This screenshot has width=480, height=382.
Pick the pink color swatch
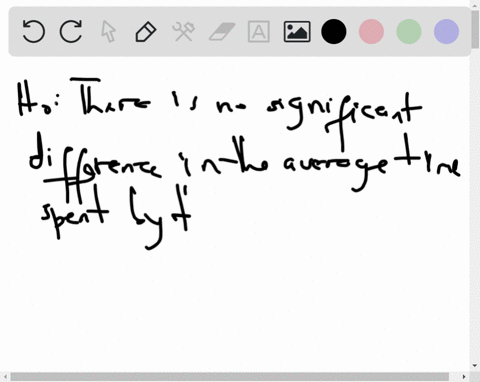tap(371, 32)
